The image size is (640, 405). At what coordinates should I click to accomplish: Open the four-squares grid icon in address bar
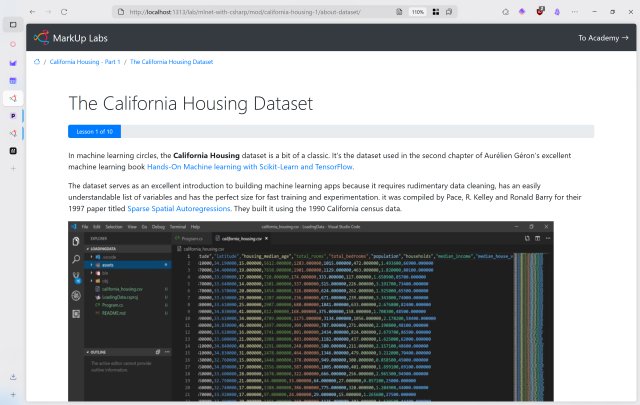[x=436, y=12]
